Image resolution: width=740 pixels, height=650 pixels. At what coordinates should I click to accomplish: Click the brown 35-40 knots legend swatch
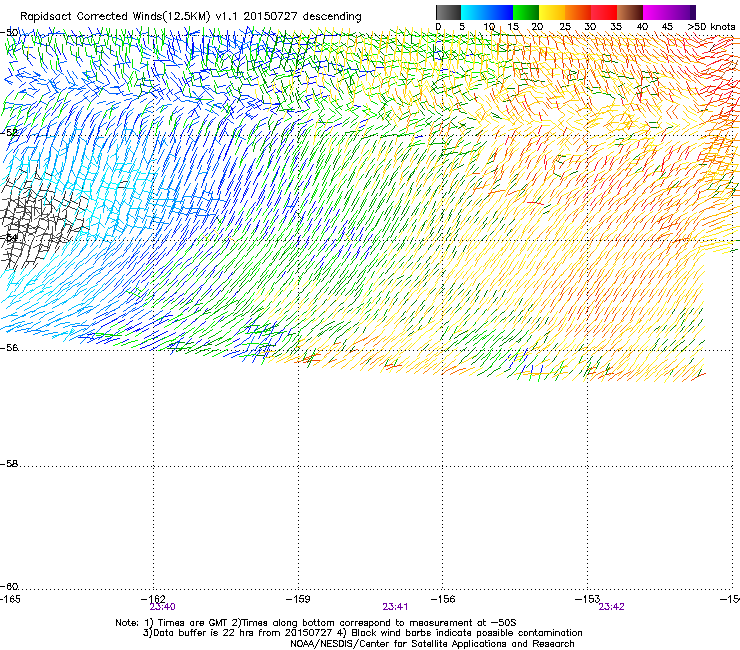tap(630, 12)
